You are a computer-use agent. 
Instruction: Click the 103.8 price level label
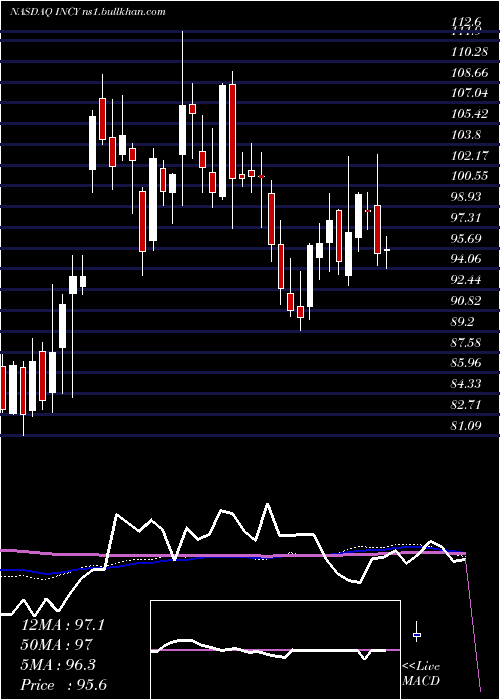click(466, 135)
